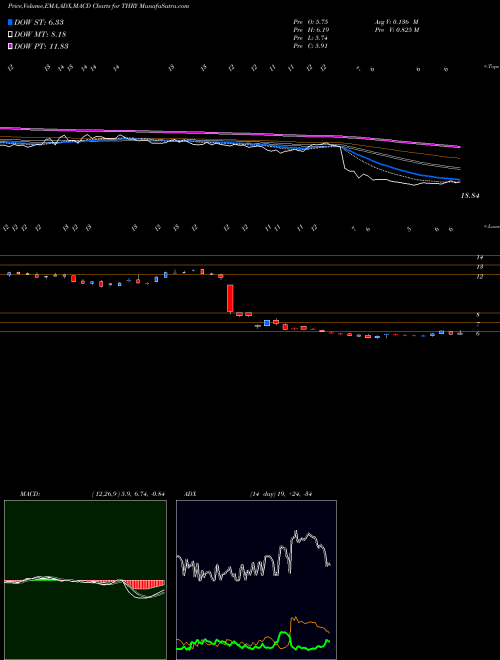The image size is (500, 660).
Task: Click the price axis label 13
Action: coord(479,267)
